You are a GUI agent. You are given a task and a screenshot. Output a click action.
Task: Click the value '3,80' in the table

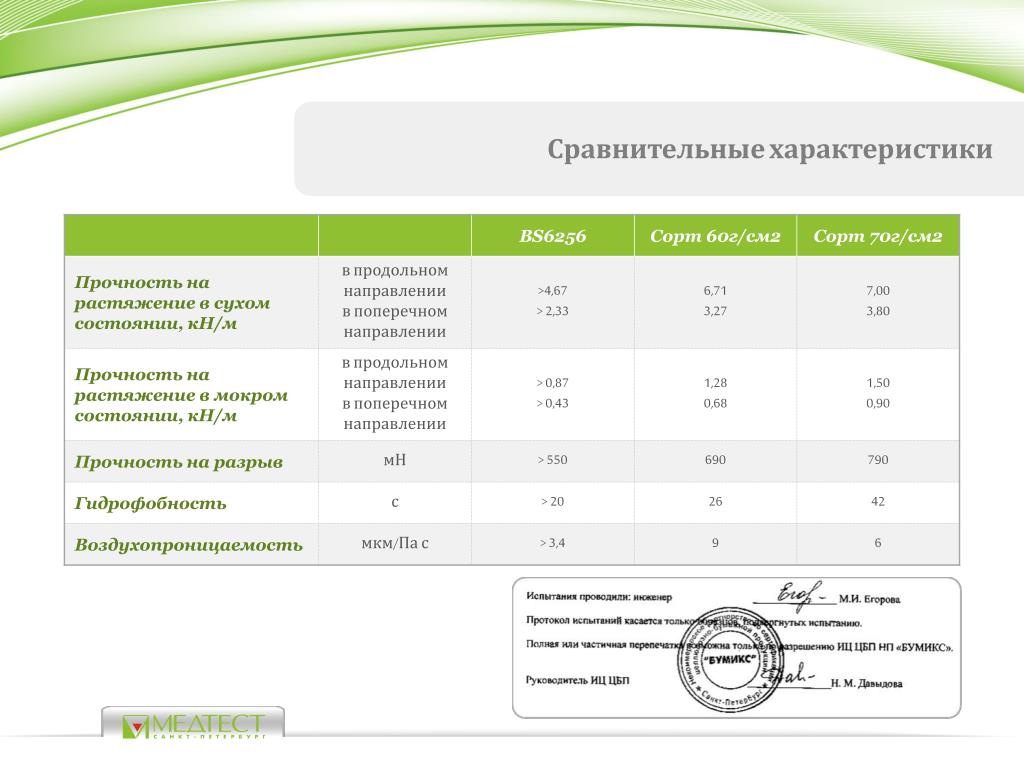(x=878, y=311)
